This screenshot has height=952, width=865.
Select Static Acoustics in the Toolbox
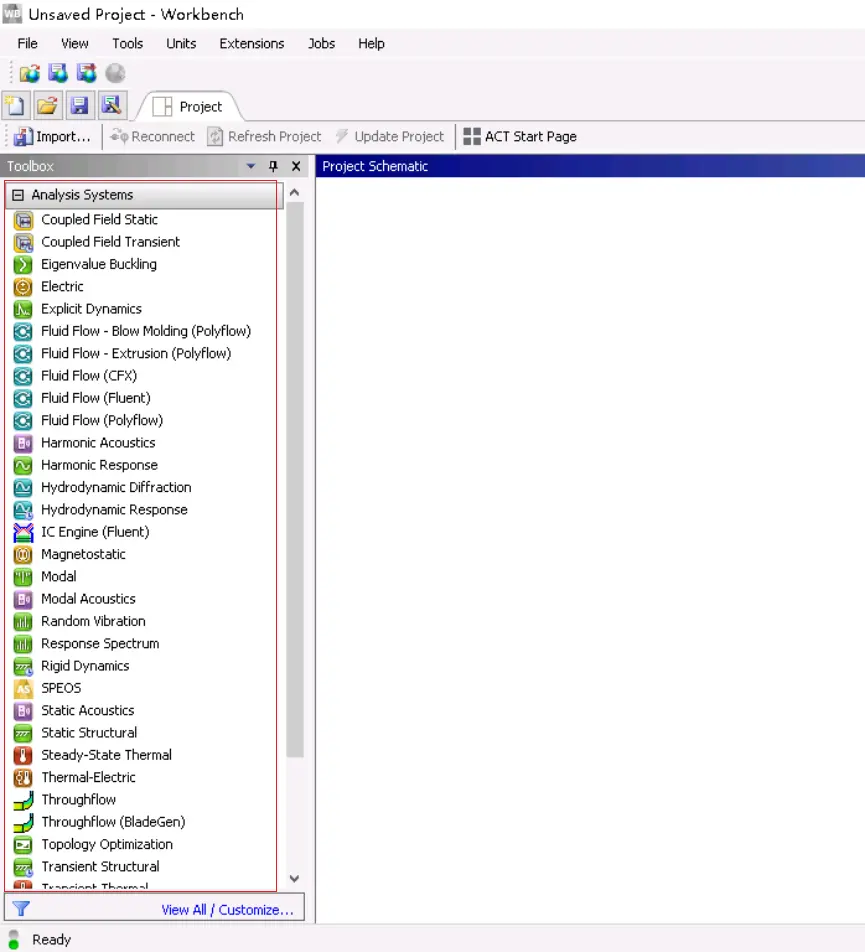[87, 710]
